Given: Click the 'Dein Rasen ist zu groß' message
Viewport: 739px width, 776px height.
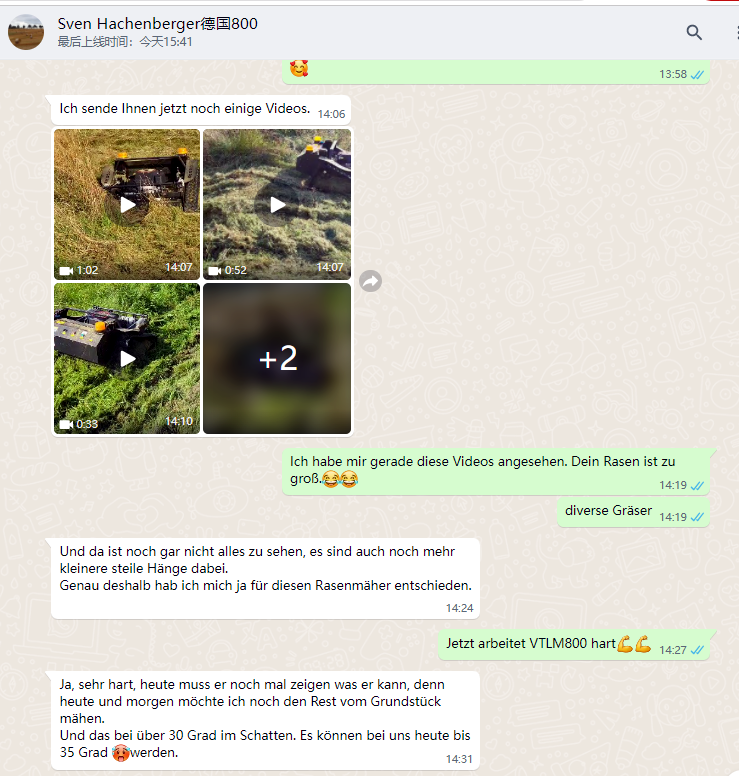Looking at the screenshot, I should tap(495, 472).
